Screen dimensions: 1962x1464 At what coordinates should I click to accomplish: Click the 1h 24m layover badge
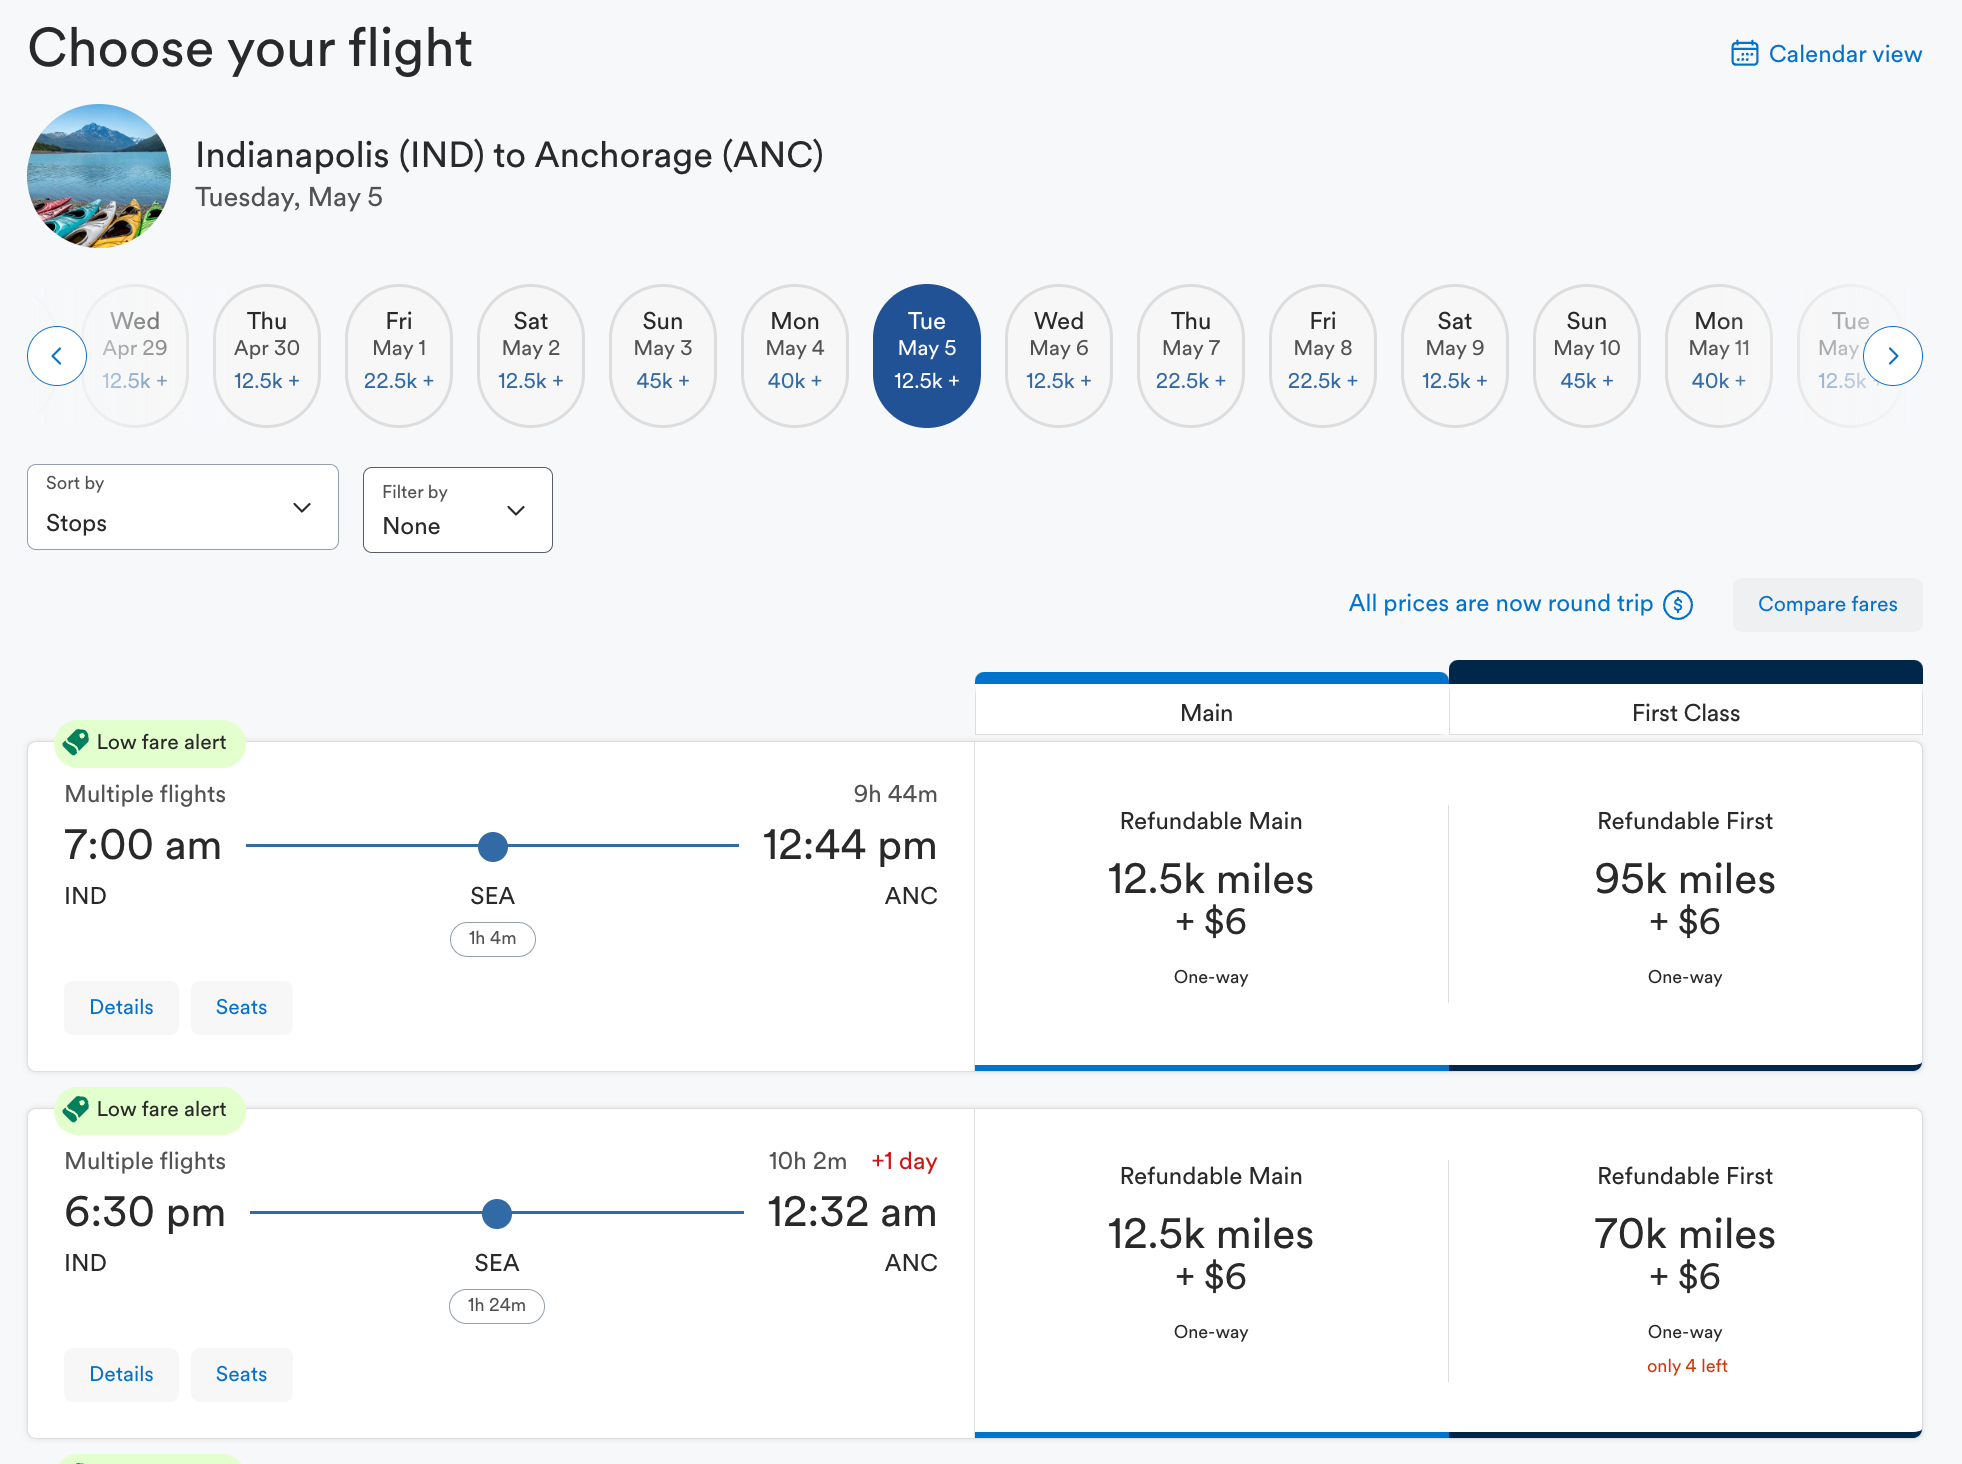496,1305
